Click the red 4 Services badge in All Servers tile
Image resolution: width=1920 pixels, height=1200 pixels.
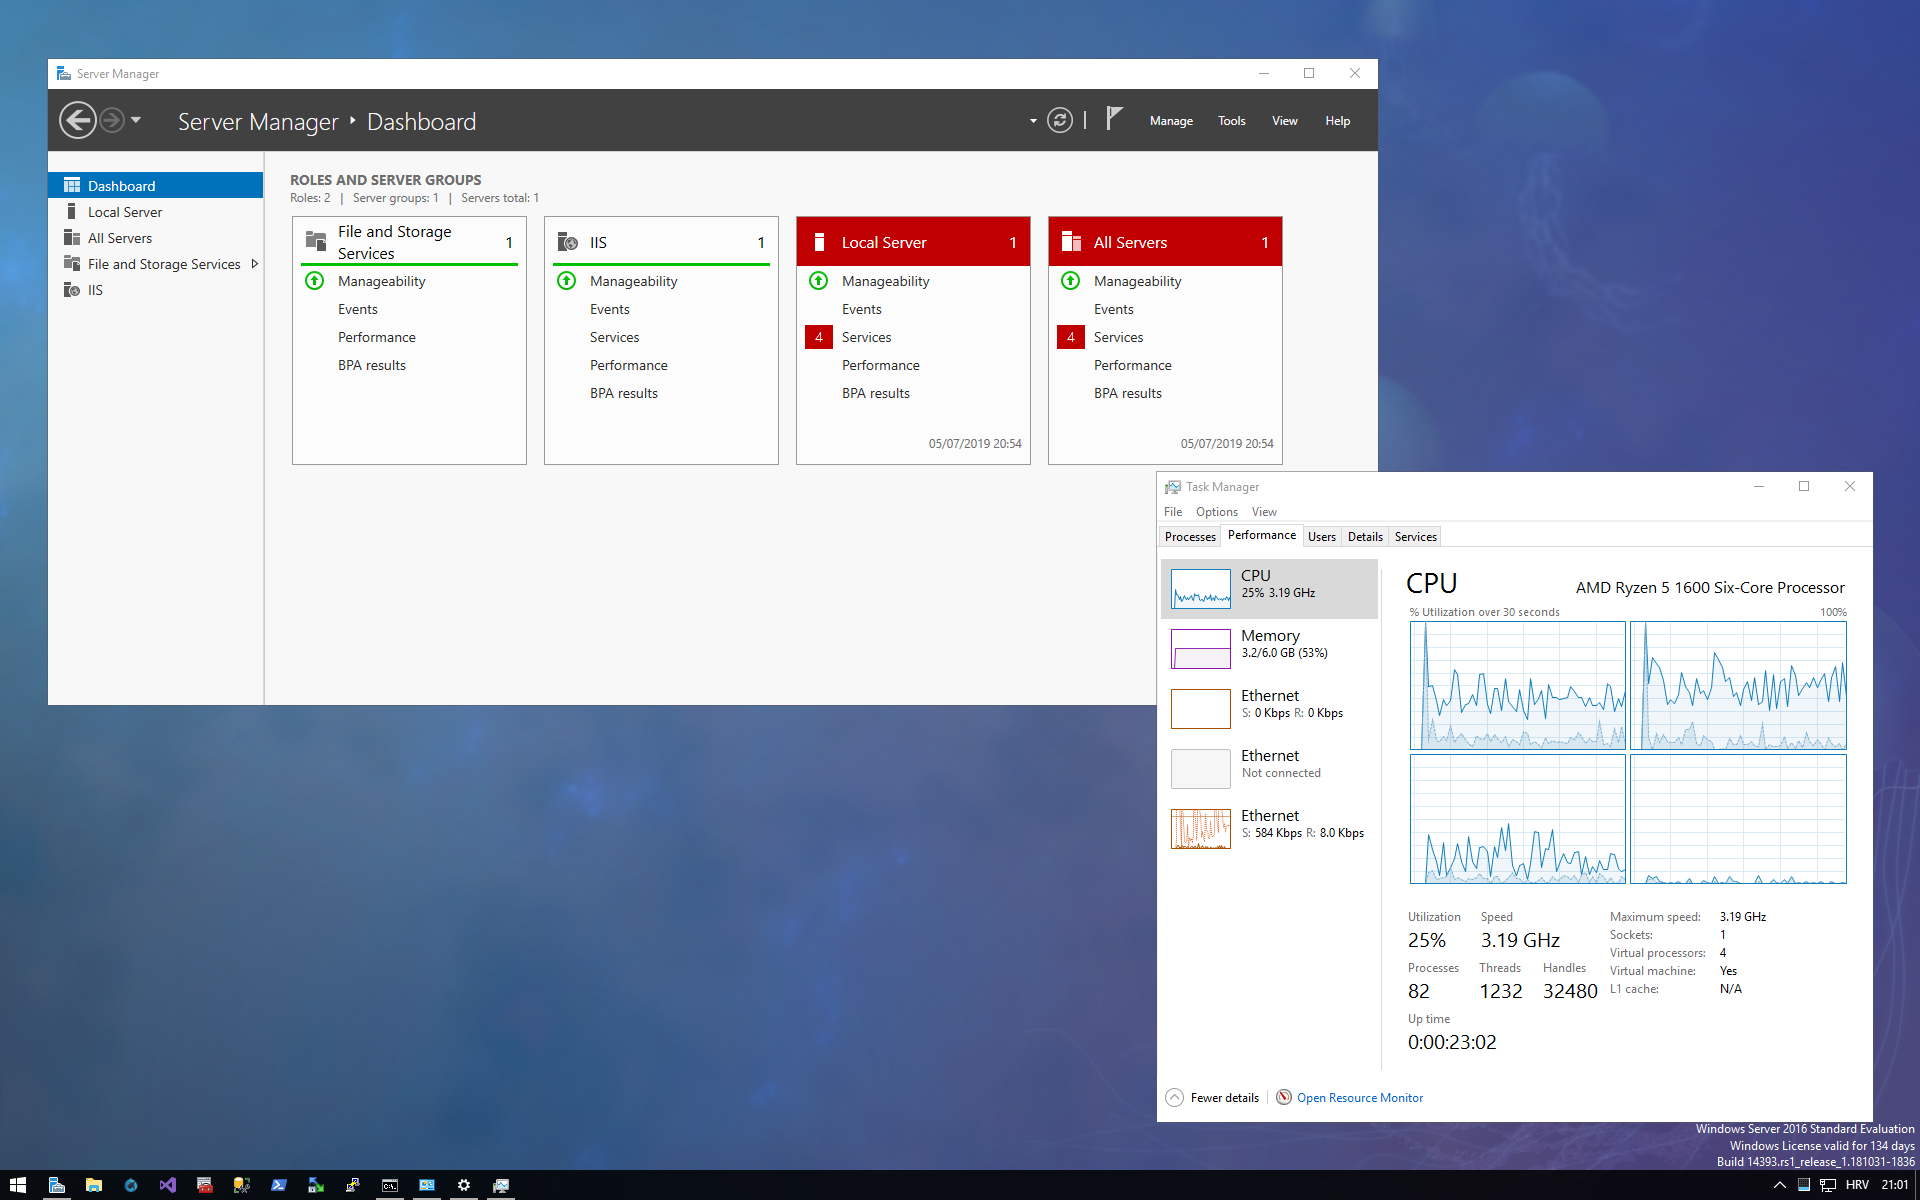pos(1070,337)
